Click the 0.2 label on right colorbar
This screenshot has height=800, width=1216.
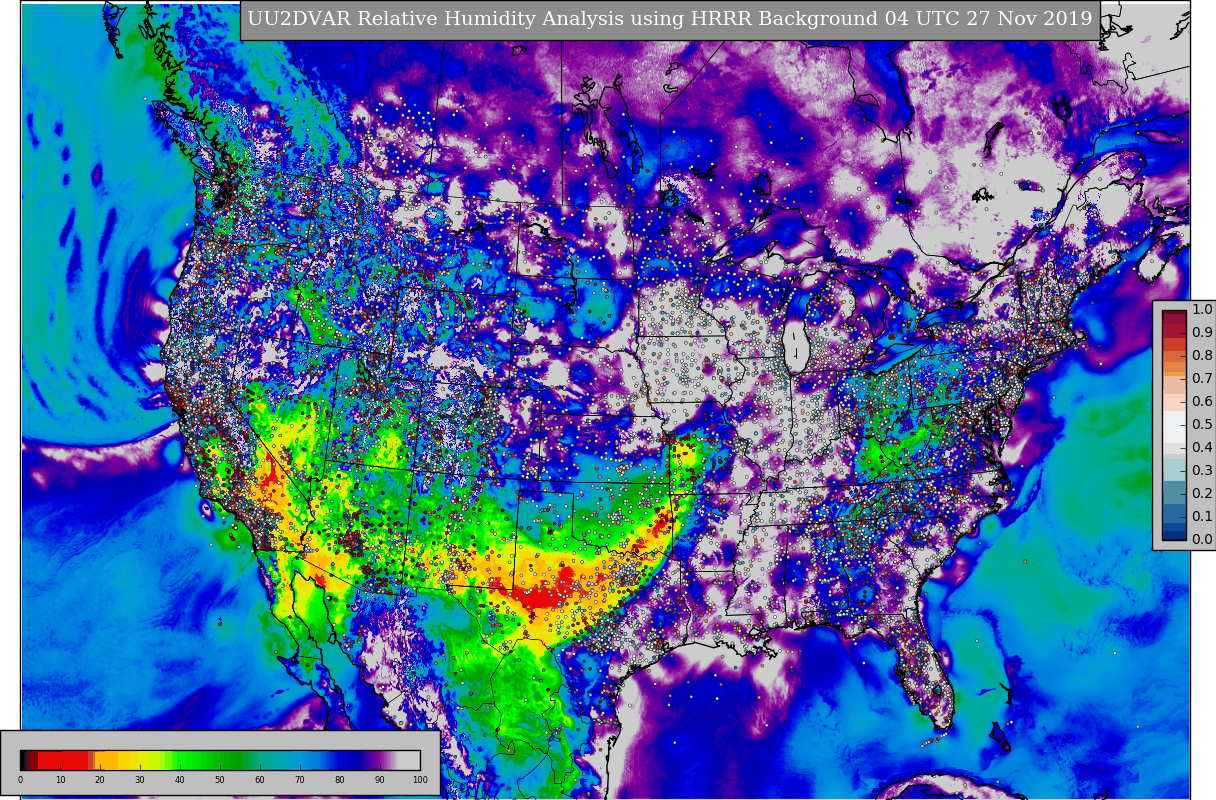tap(1201, 493)
